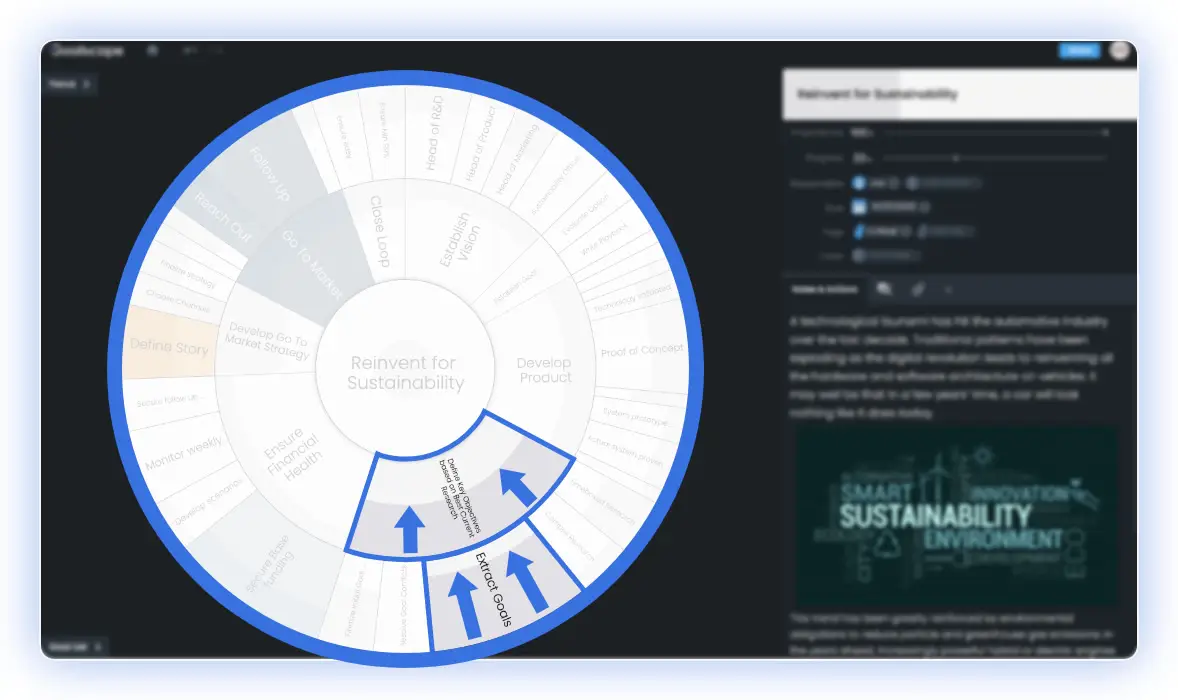The width and height of the screenshot is (1178, 700).
Task: Remove the first tag via its x icon
Action: click(x=904, y=231)
